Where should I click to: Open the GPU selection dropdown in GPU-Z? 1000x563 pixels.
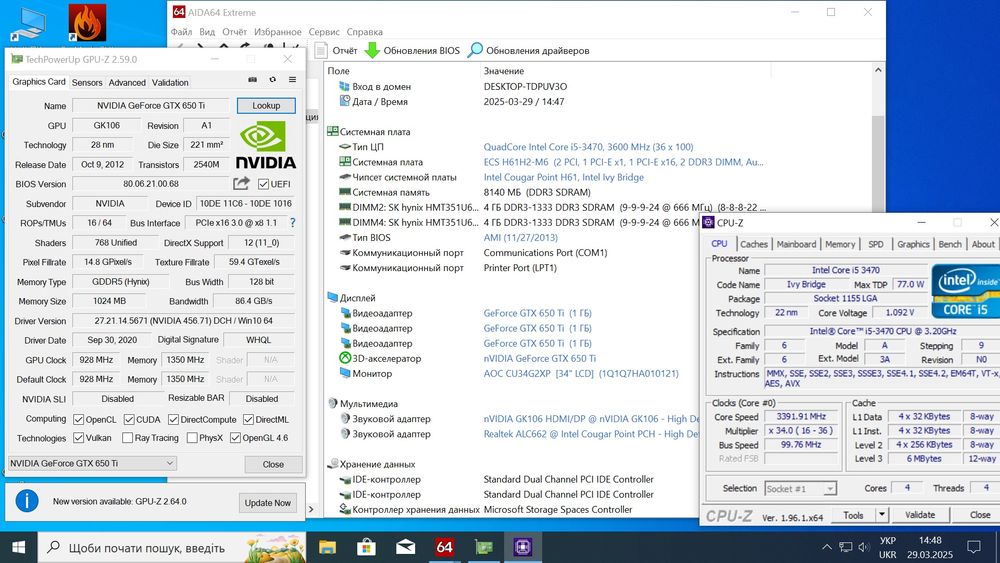click(92, 464)
